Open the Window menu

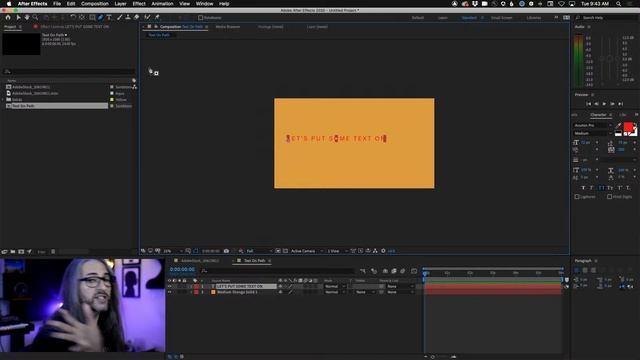click(x=204, y=4)
